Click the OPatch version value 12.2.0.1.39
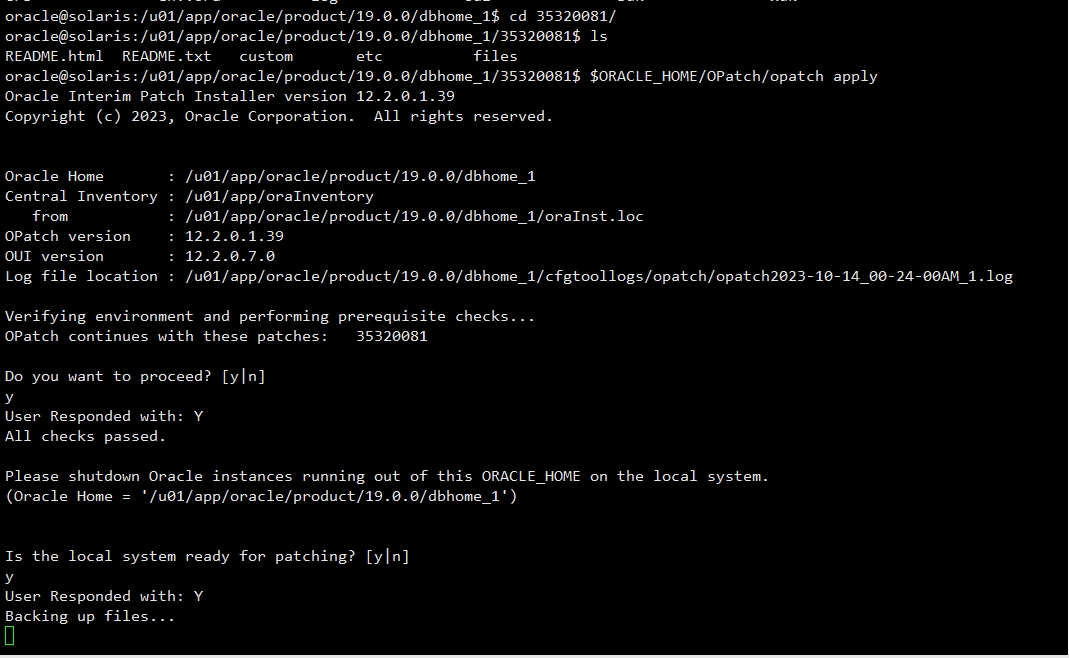Viewport: 1069px width, 658px height. tap(234, 236)
